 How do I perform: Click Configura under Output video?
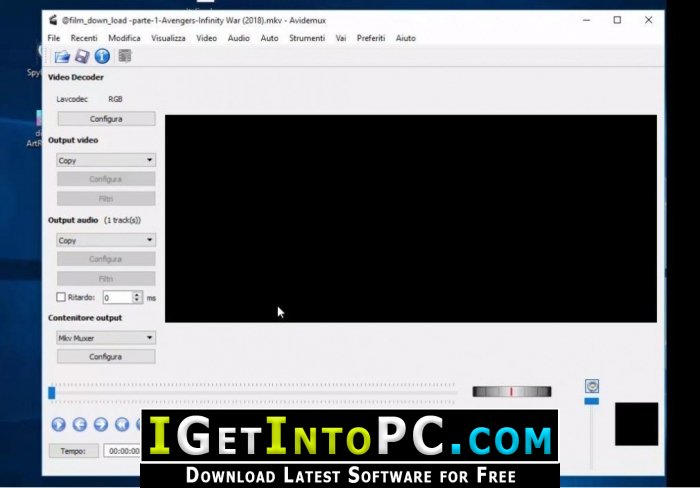tap(106, 179)
